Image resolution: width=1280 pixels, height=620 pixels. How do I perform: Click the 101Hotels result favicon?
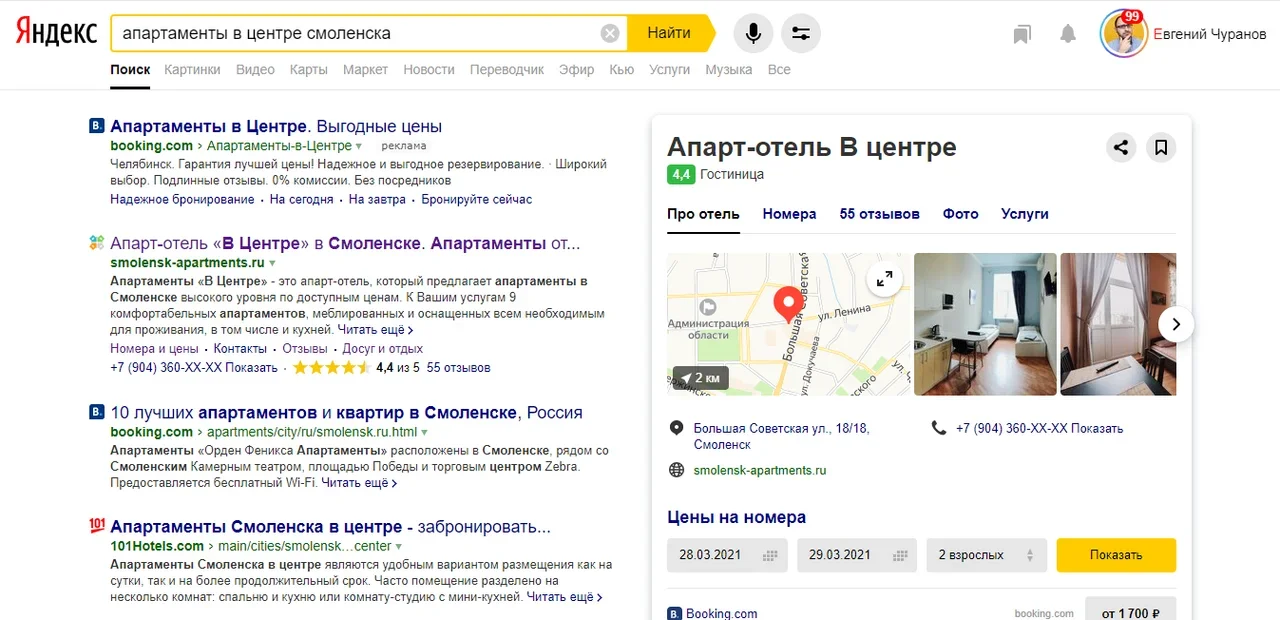pos(97,526)
